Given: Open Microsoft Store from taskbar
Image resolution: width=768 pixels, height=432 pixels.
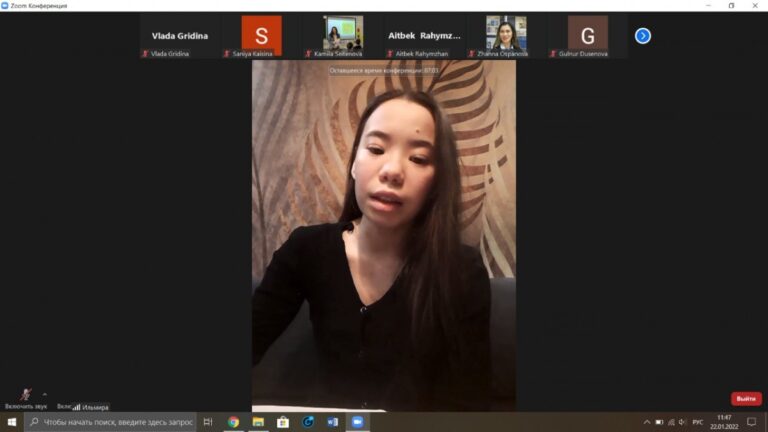Looking at the screenshot, I should coord(283,422).
